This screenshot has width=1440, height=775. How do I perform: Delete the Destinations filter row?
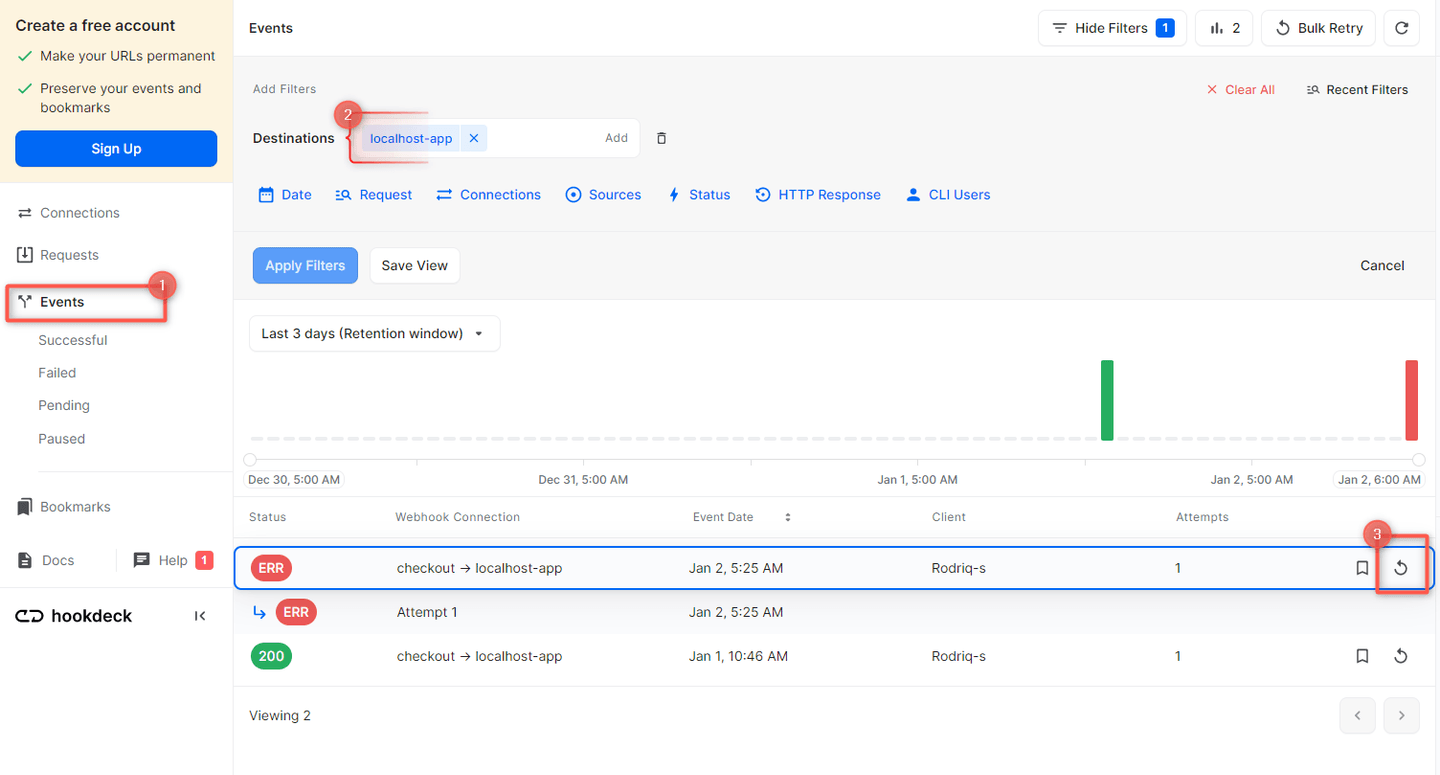point(661,138)
